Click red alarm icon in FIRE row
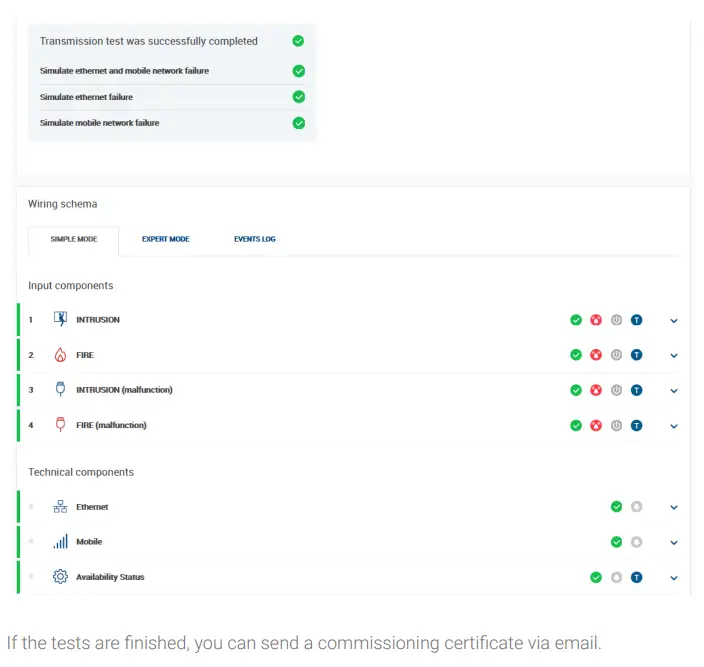The width and height of the screenshot is (704, 667). [596, 355]
